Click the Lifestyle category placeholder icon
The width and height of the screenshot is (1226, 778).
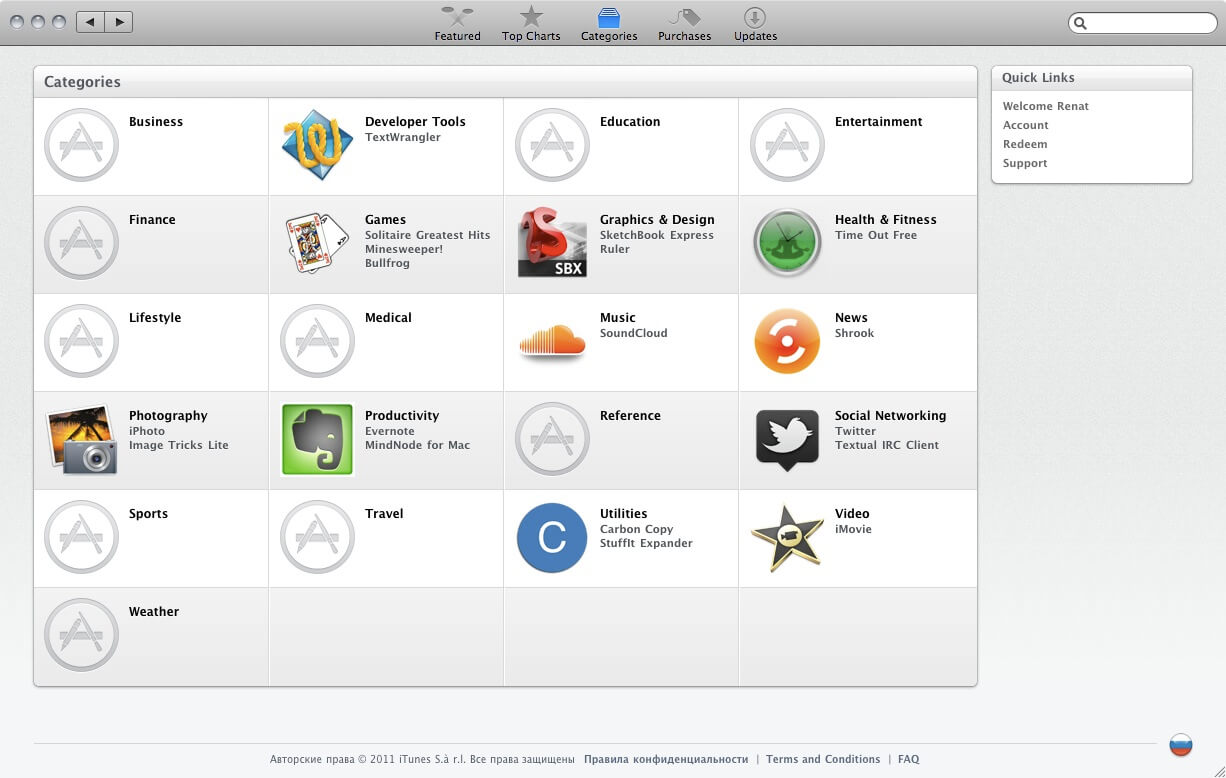[x=81, y=341]
